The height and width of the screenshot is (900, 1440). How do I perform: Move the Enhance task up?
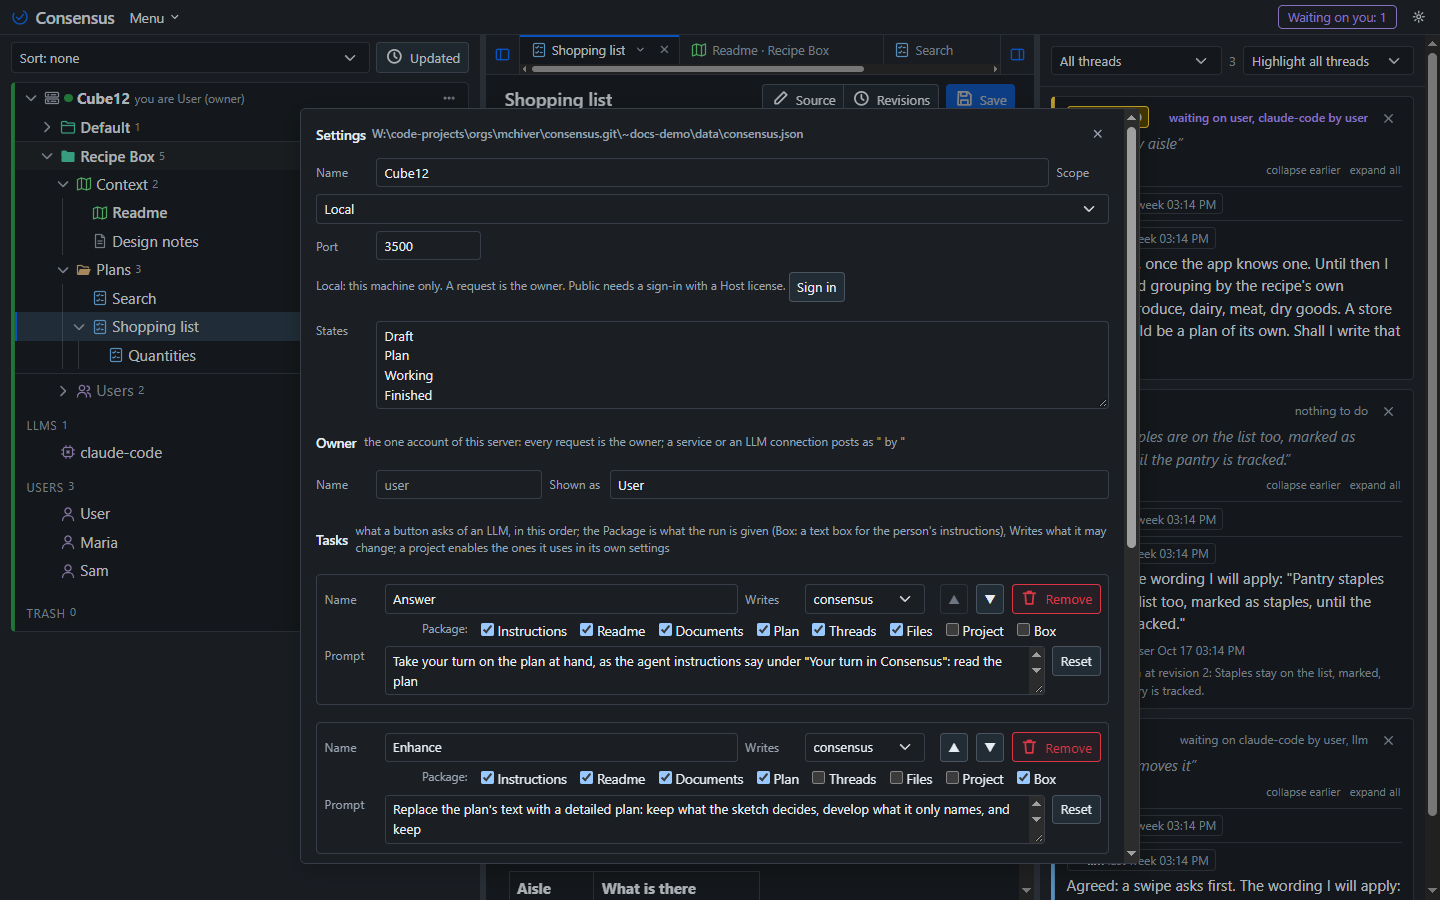954,747
